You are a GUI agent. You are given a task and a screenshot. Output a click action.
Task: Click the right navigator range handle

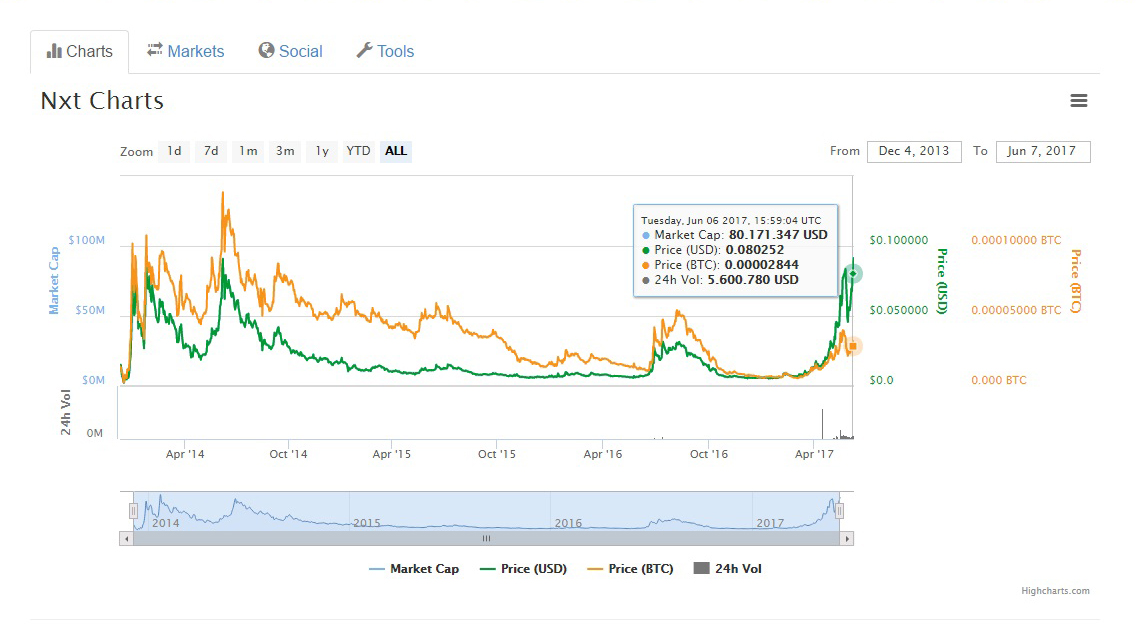coord(839,511)
